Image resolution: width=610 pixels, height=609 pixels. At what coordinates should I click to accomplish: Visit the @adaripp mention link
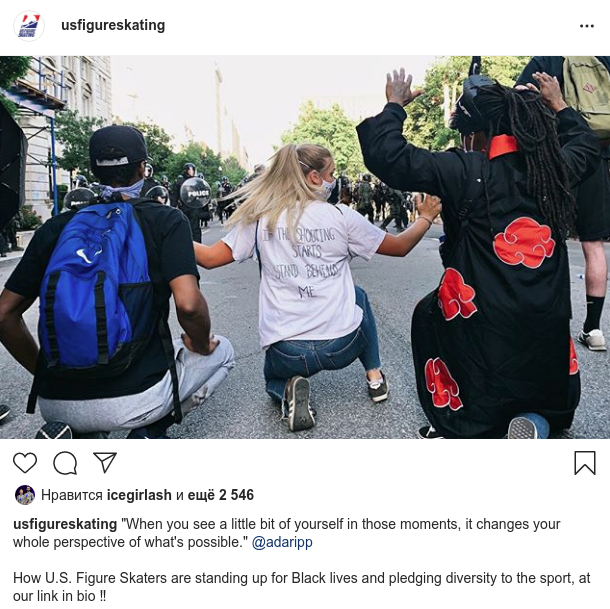pyautogui.click(x=282, y=542)
